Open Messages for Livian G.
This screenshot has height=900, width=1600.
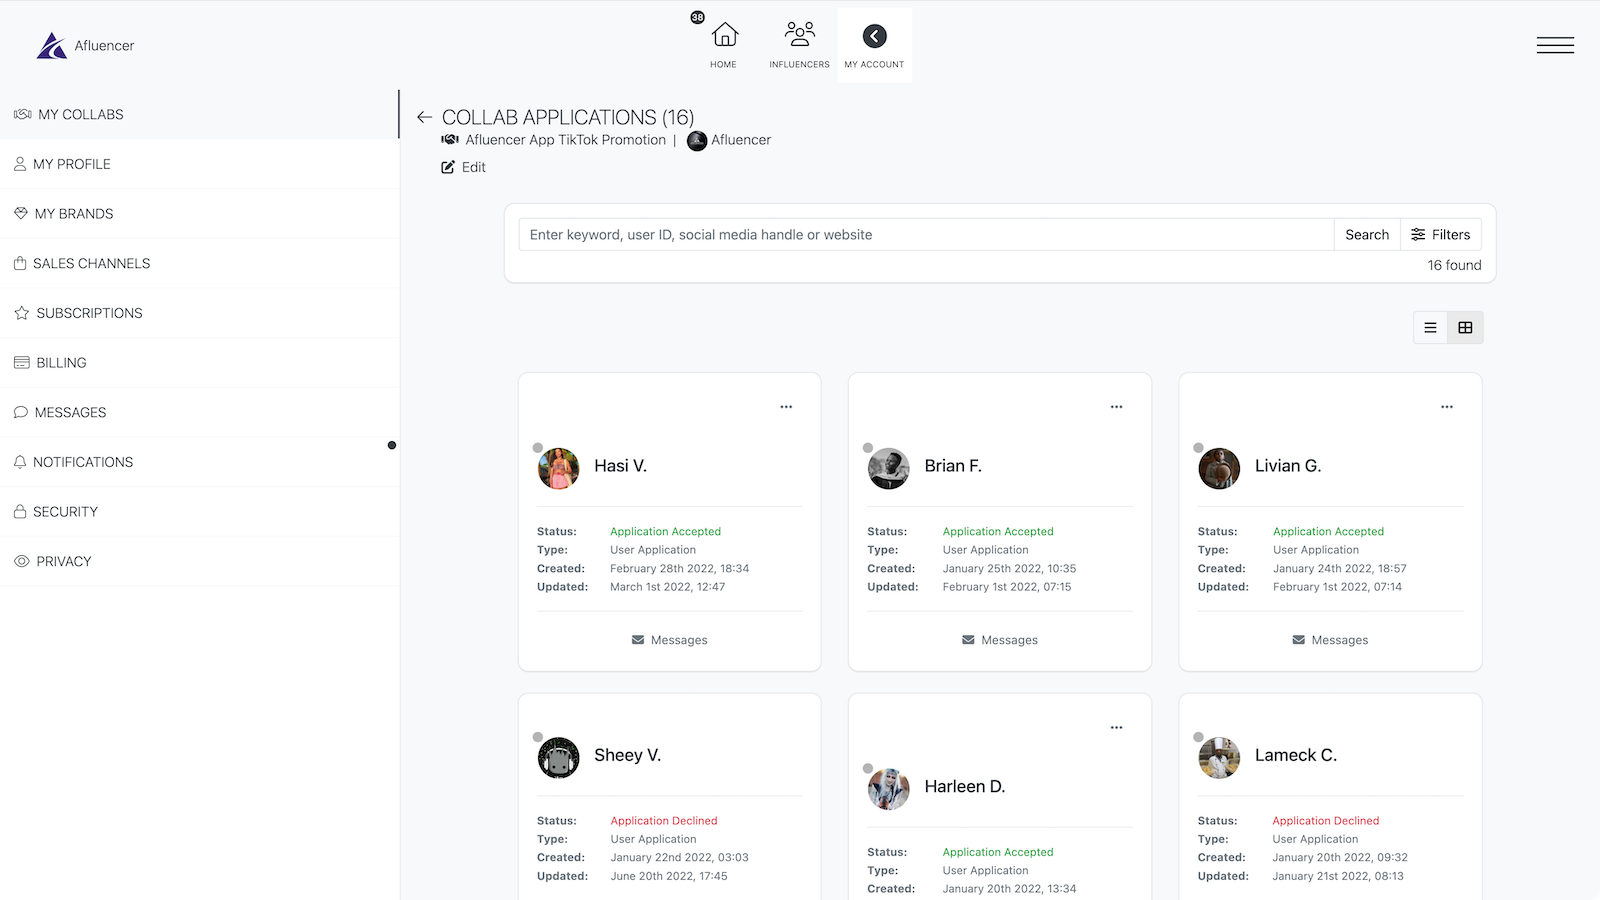coord(1330,640)
